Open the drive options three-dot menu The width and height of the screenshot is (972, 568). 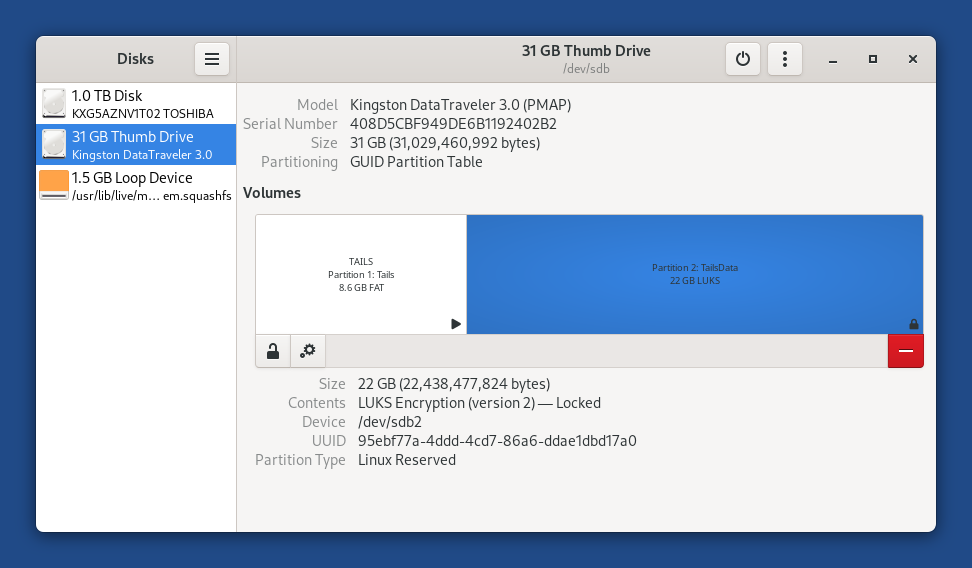785,59
